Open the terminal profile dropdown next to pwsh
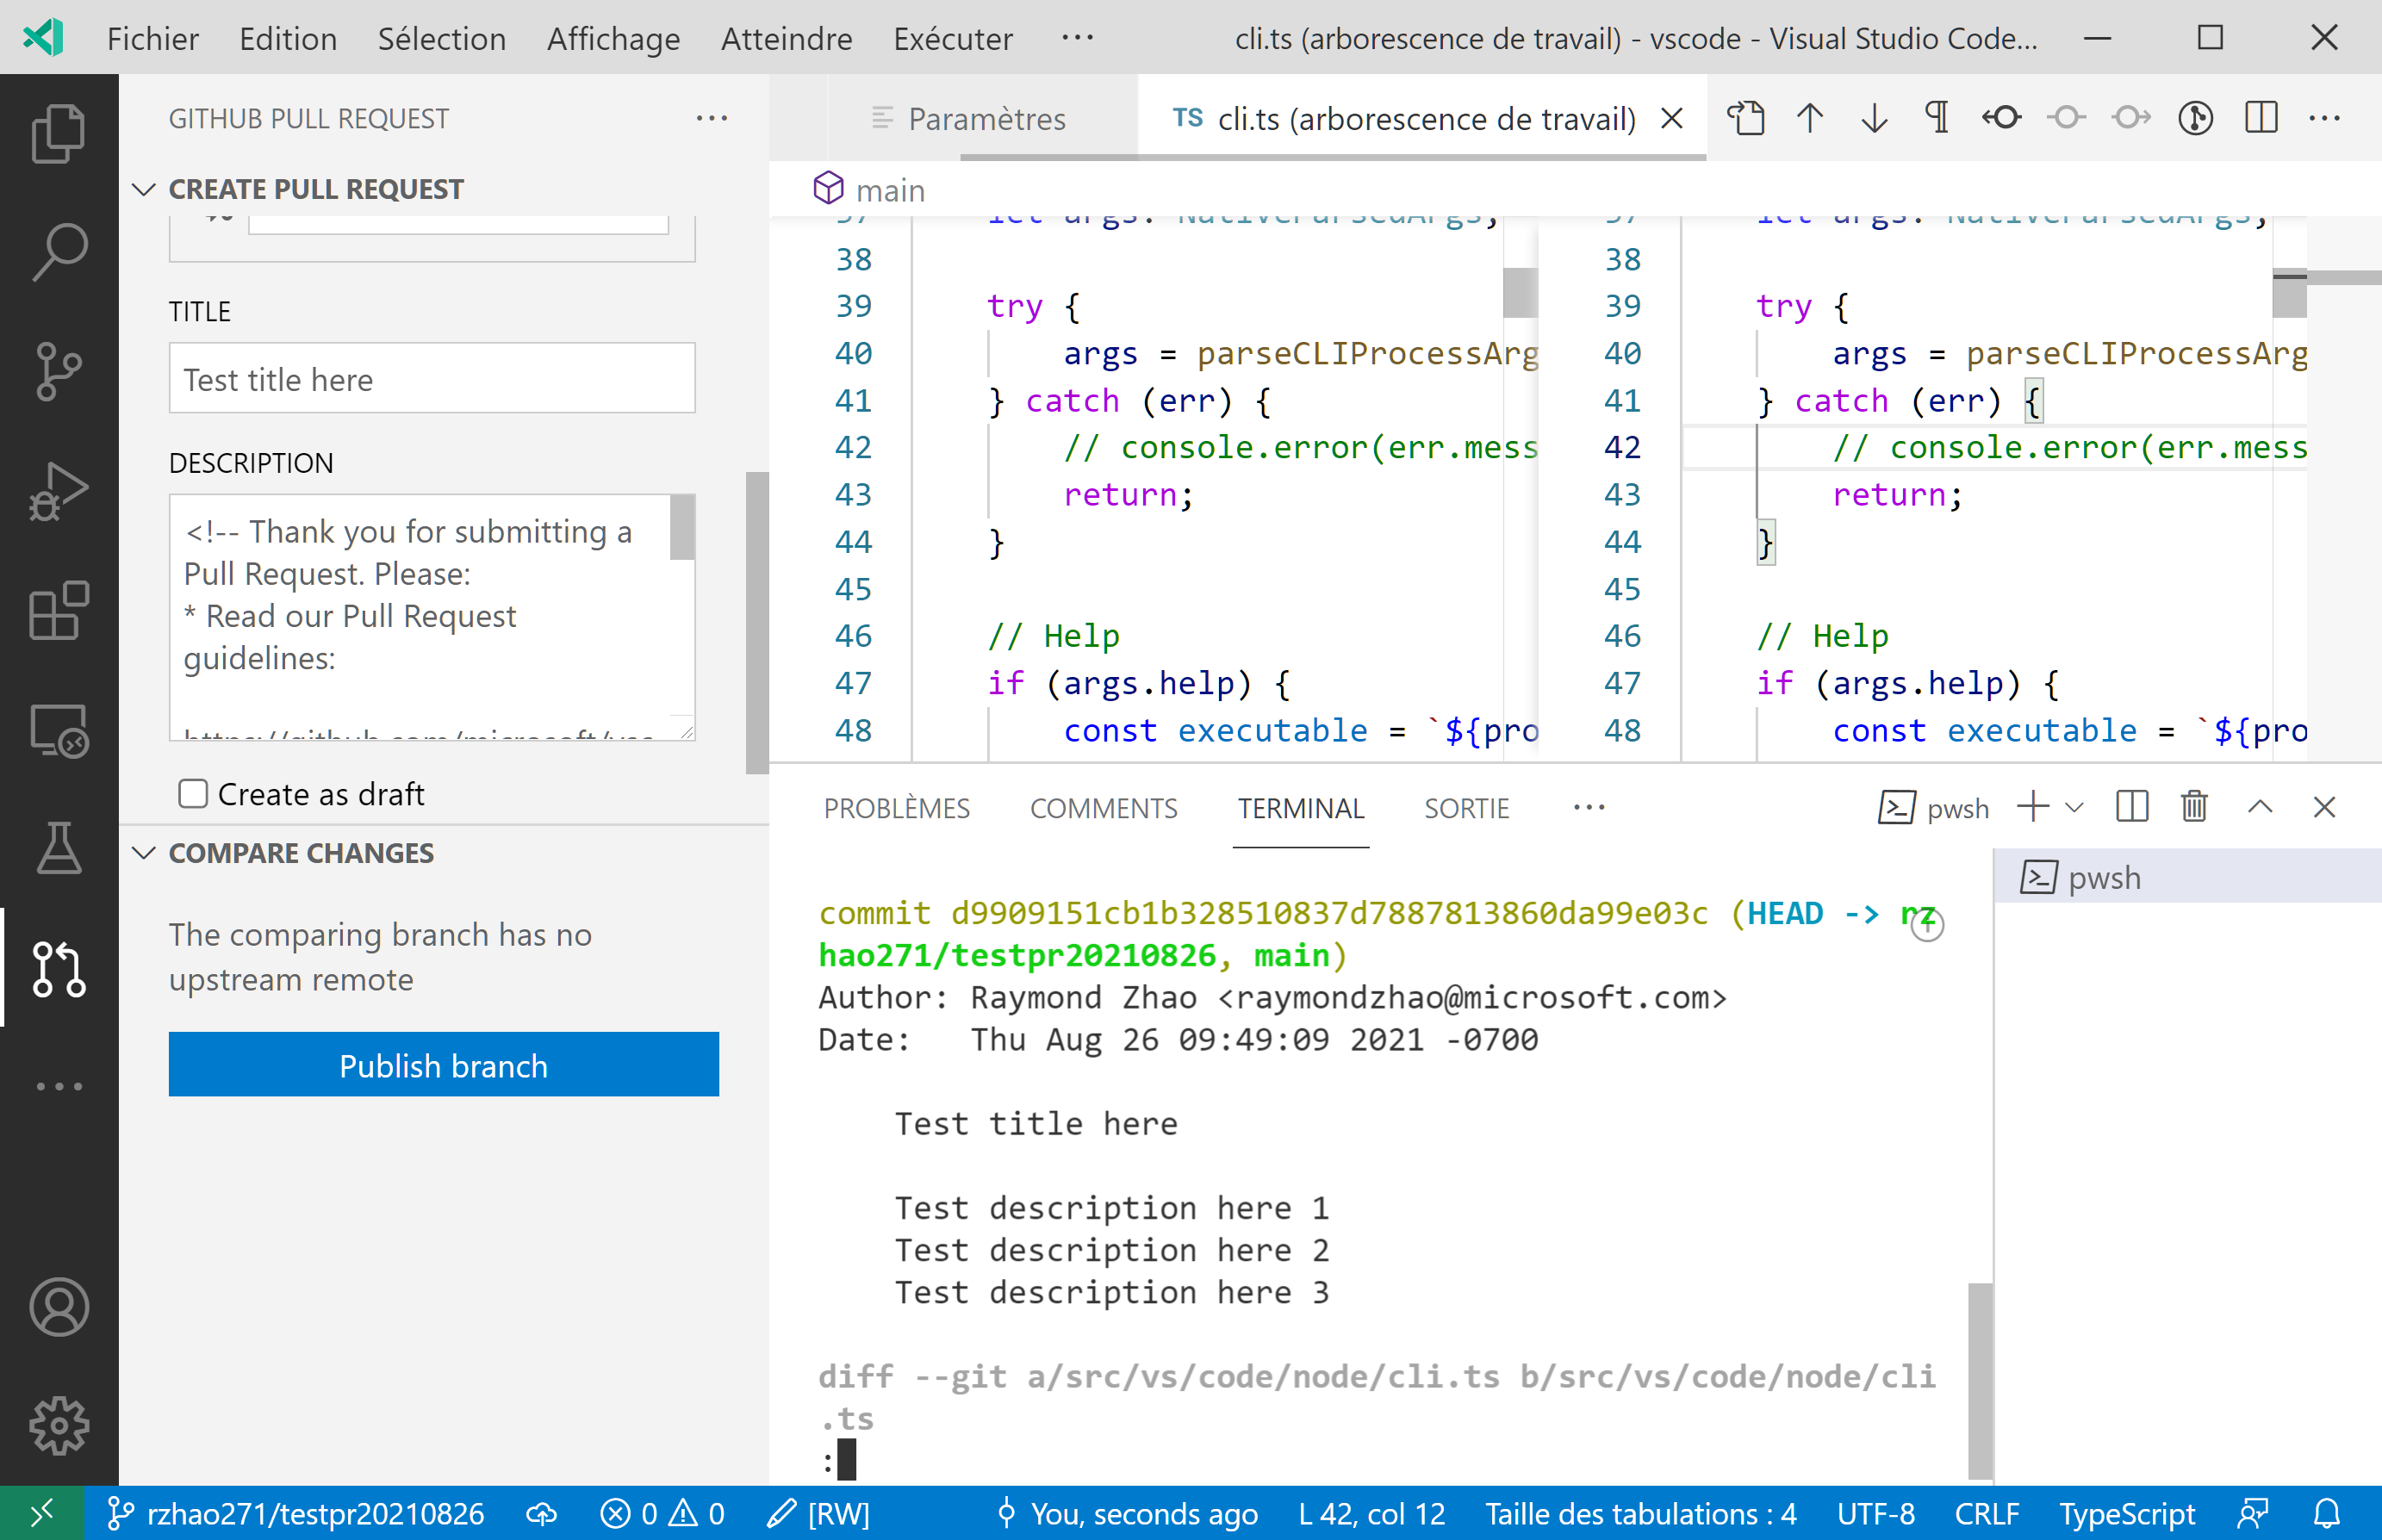This screenshot has width=2382, height=1540. point(2072,807)
